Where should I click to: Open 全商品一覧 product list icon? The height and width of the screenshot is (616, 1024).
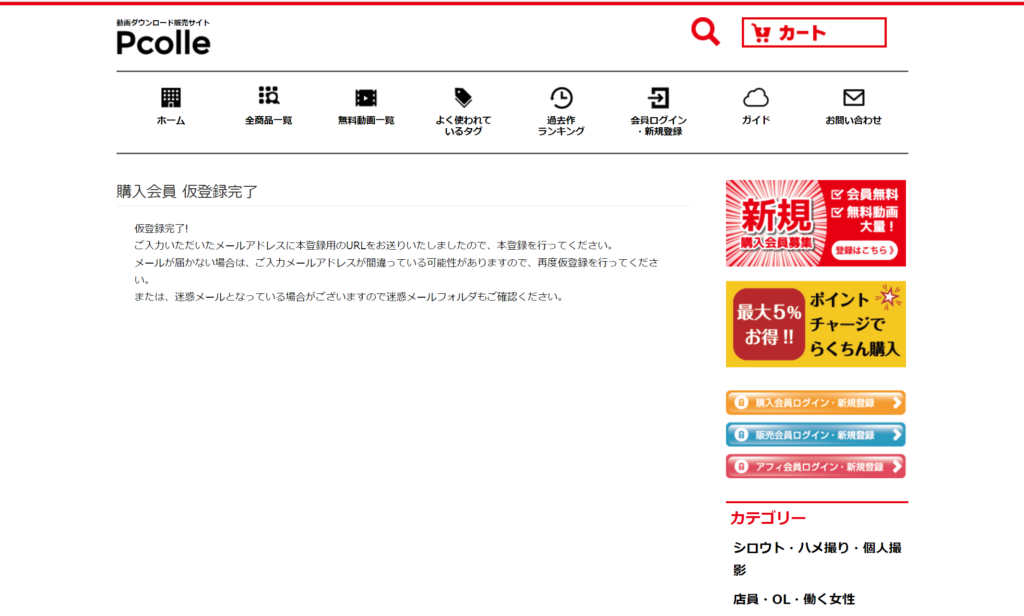(x=268, y=97)
